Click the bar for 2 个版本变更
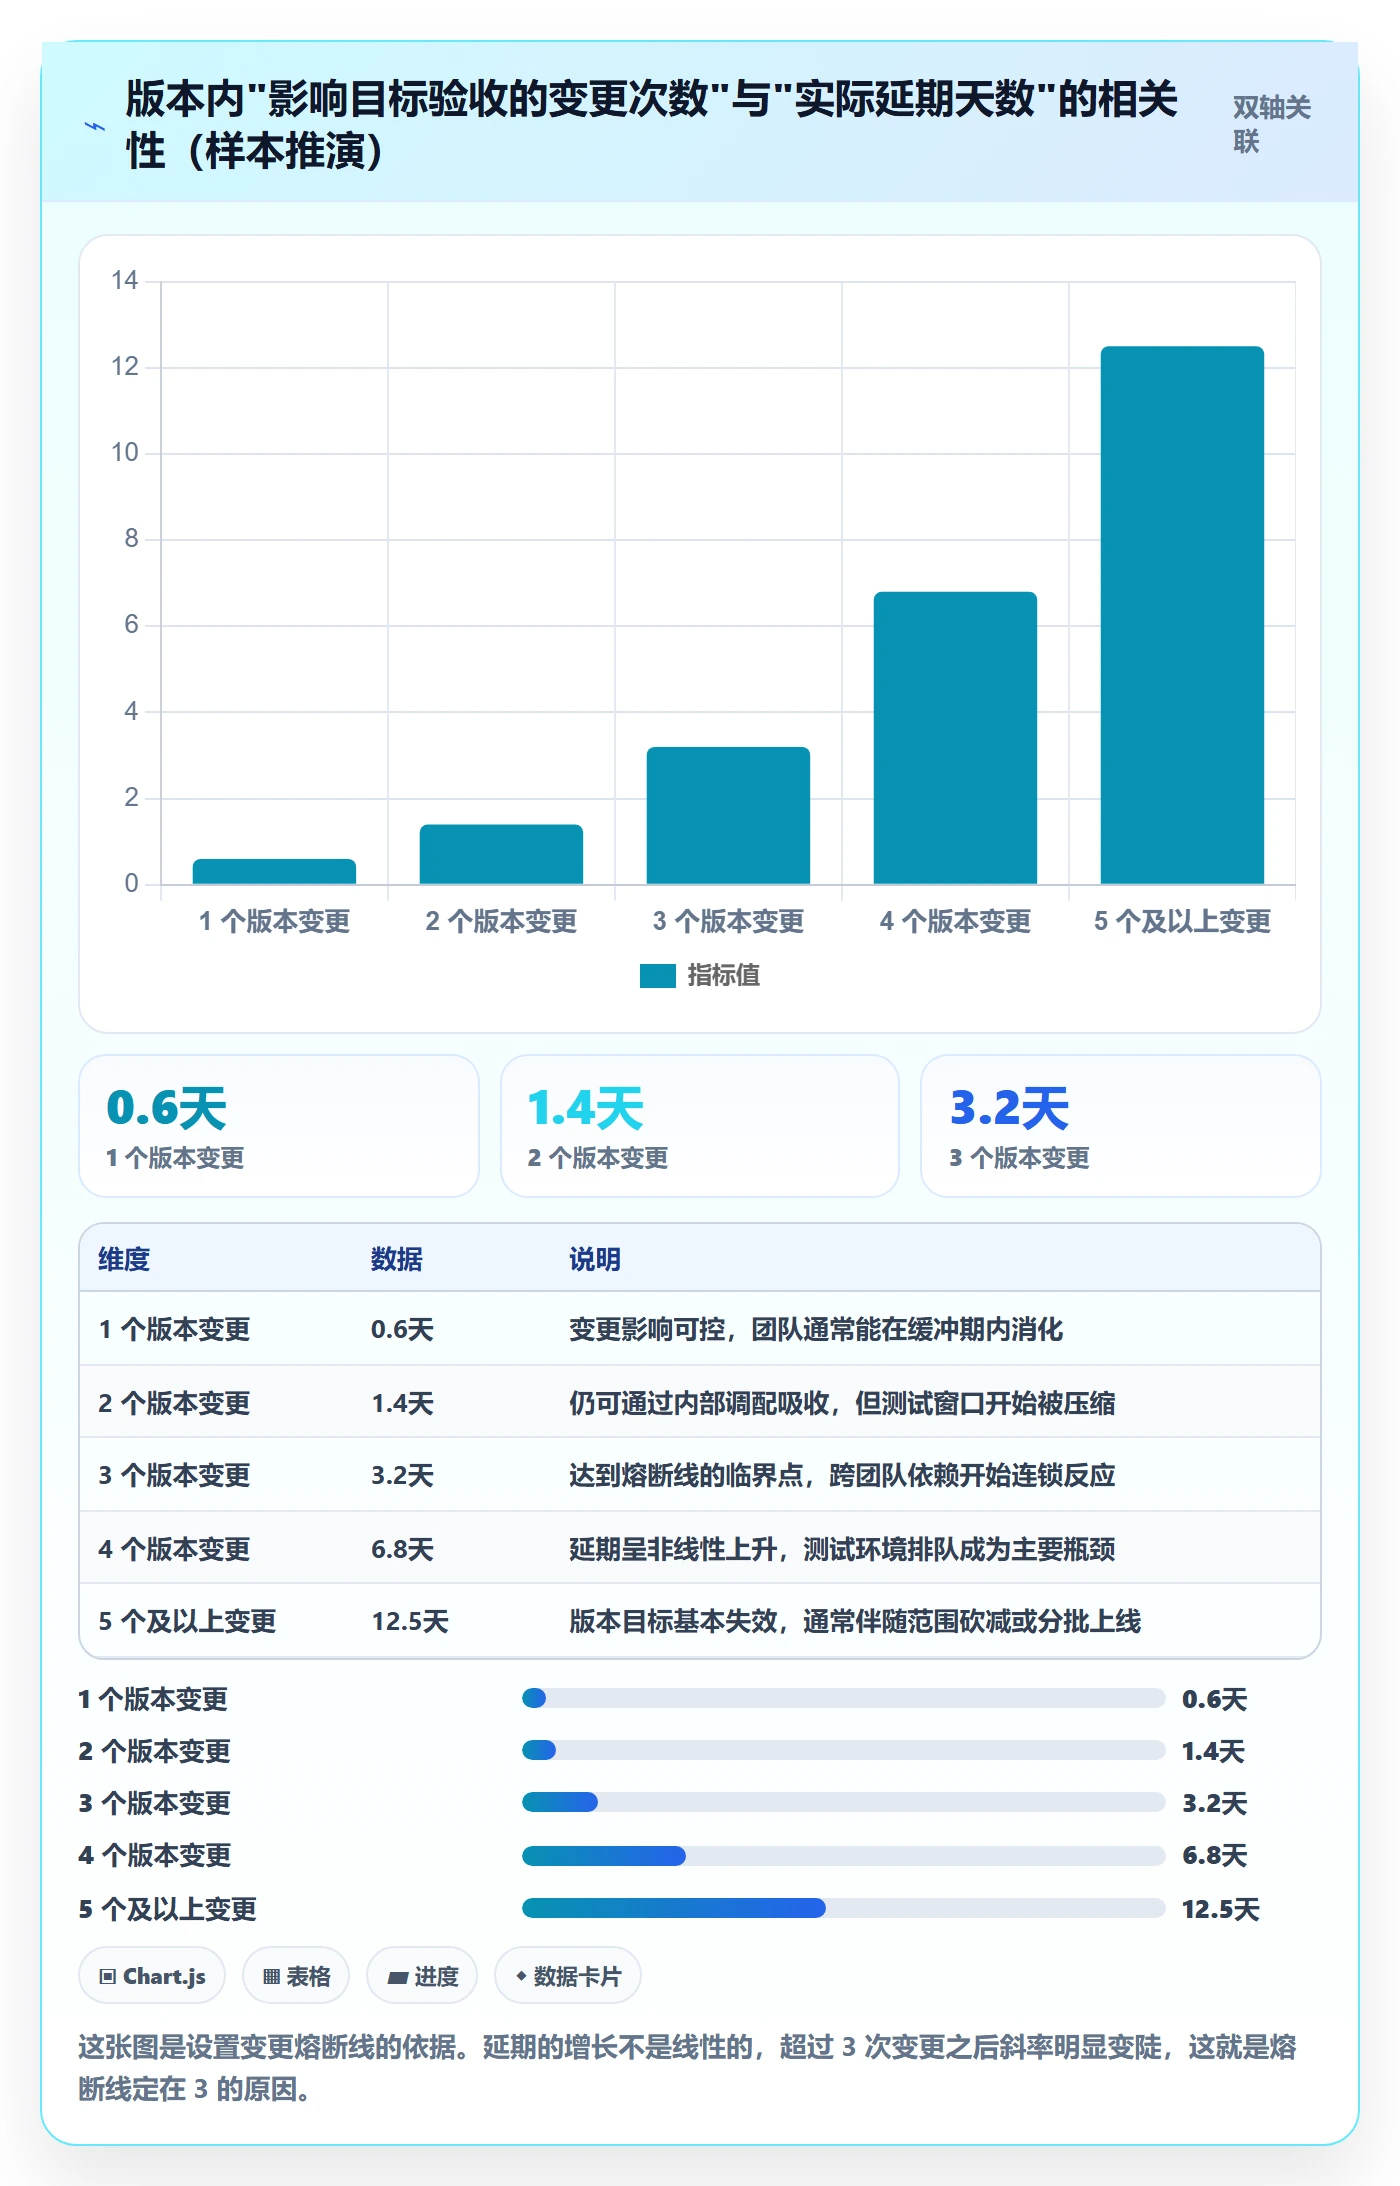Image resolution: width=1400 pixels, height=2186 pixels. [501, 854]
